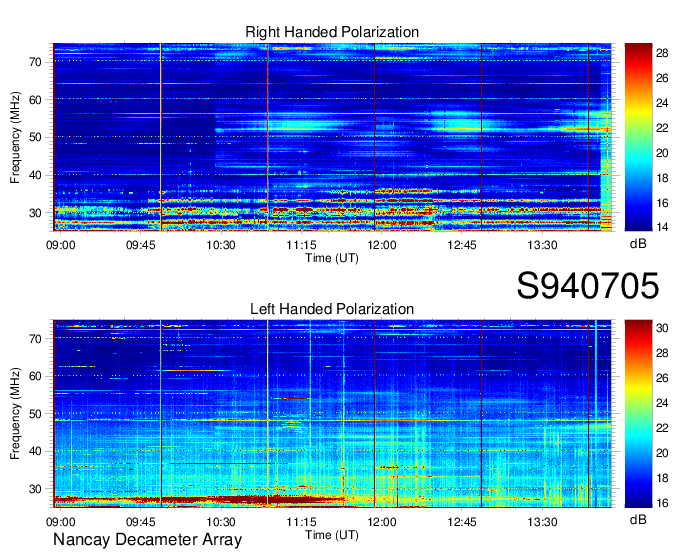Click the upper plot 'Time (UT)' label
Screen dimensions: 680x552
[332, 258]
